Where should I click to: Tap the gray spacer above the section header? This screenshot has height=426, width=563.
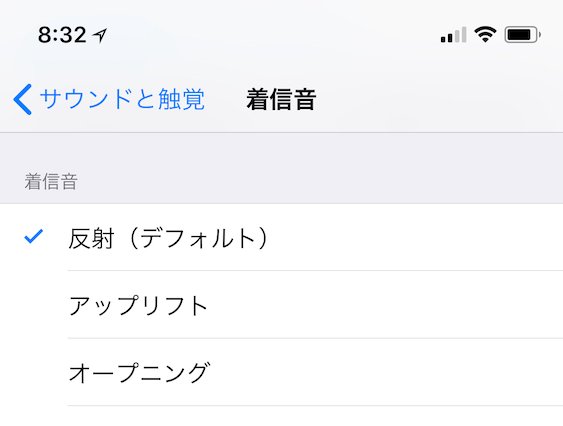tap(282, 148)
